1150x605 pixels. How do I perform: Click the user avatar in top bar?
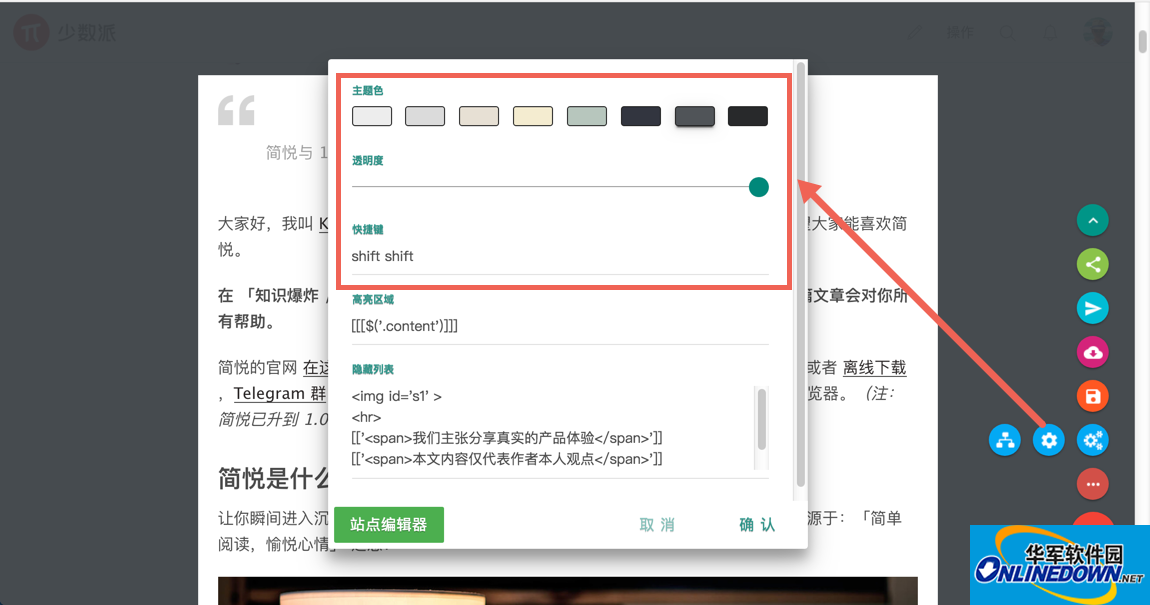click(x=1097, y=31)
